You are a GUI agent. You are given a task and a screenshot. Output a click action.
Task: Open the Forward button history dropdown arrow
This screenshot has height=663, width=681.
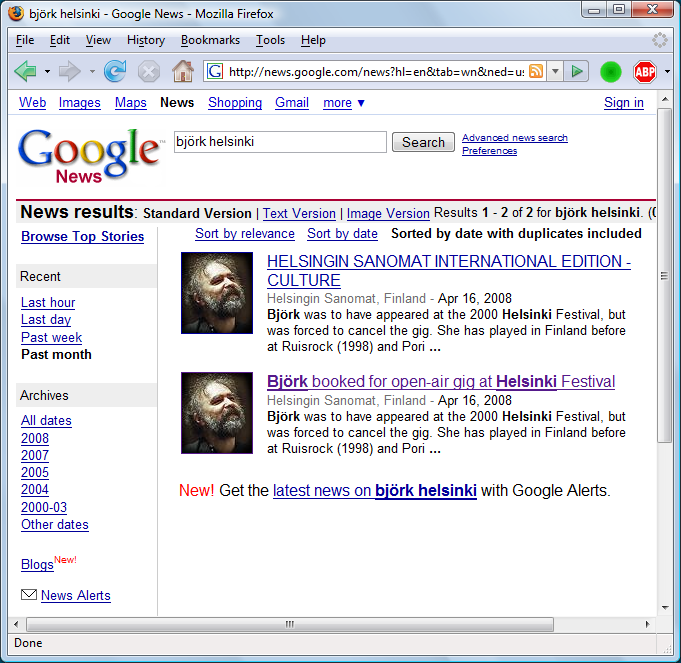(x=92, y=72)
